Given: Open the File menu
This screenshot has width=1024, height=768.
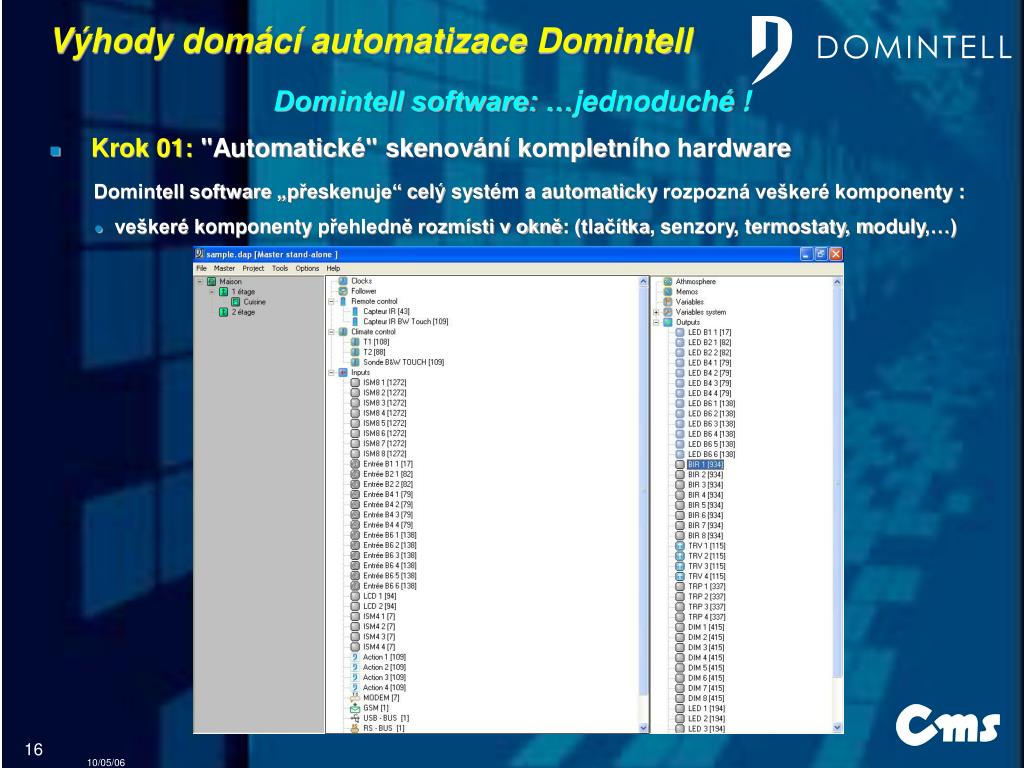Looking at the screenshot, I should coord(201,268).
